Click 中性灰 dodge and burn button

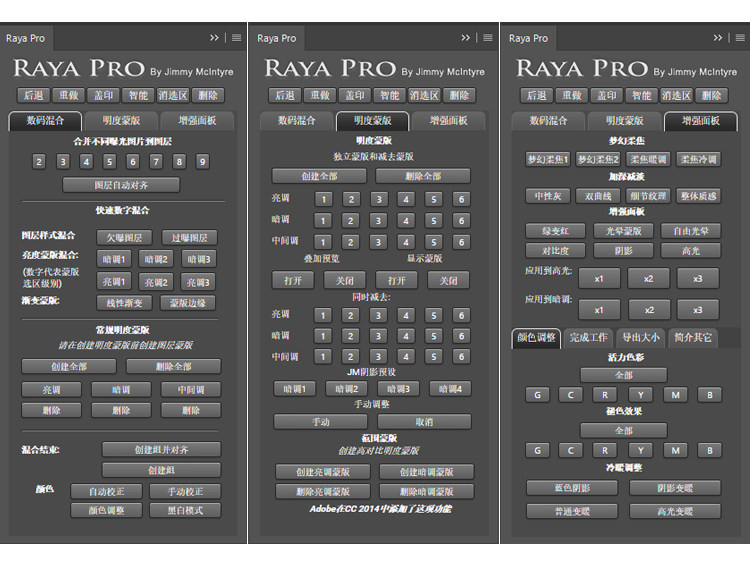click(x=548, y=196)
